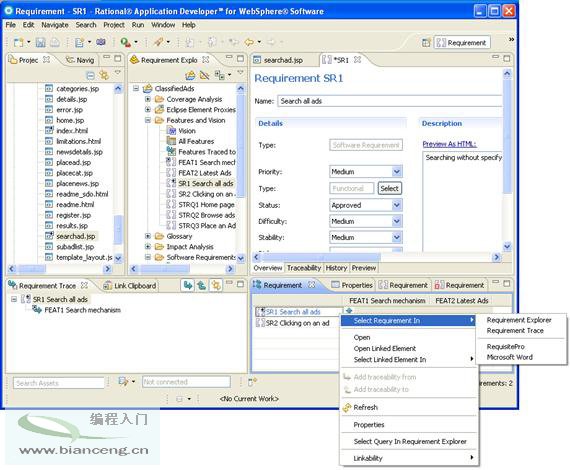Click the close project icon in Requirement Explorer
This screenshot has height=470, width=570.
[x=205, y=75]
